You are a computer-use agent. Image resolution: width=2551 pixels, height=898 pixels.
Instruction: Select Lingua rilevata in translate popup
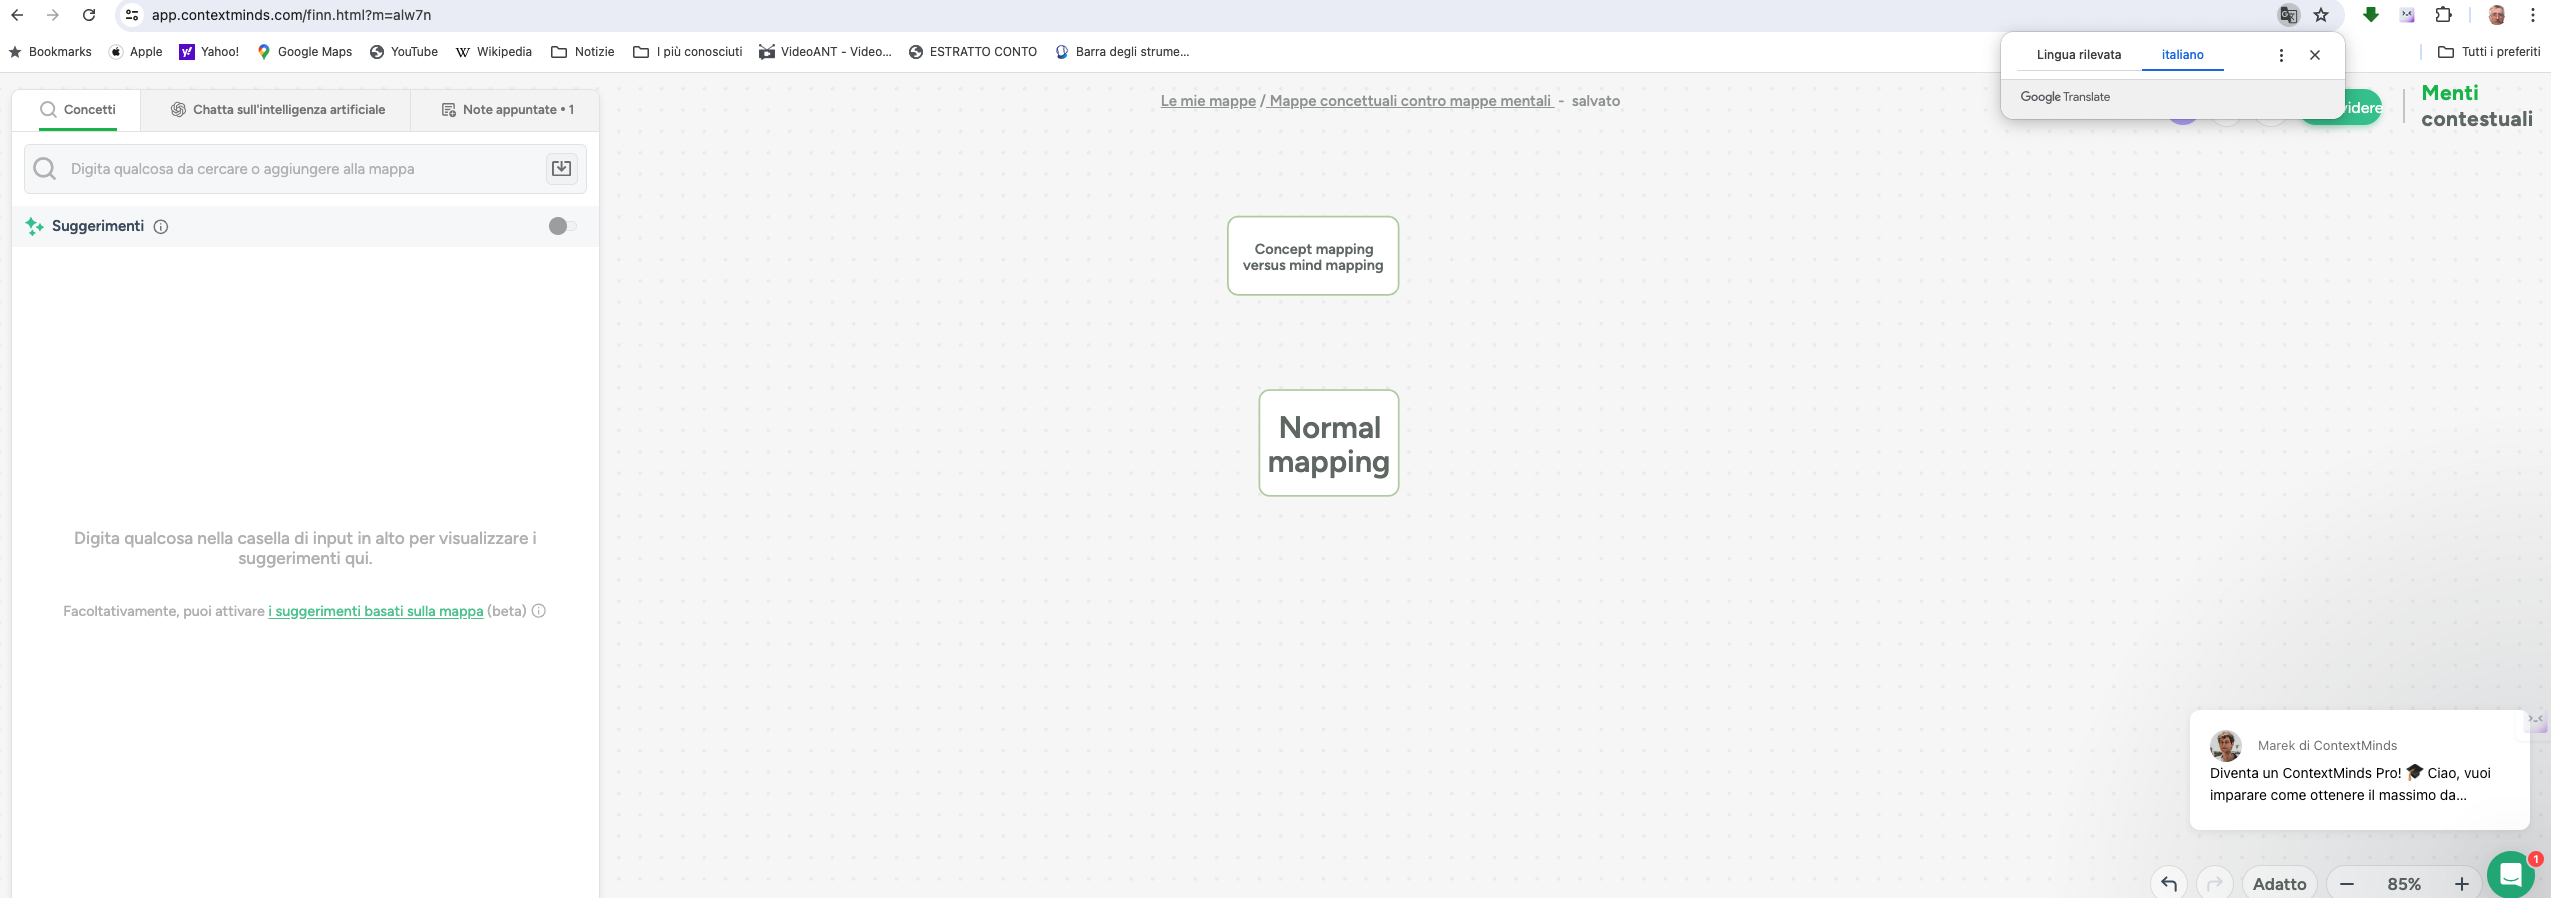tap(2078, 55)
